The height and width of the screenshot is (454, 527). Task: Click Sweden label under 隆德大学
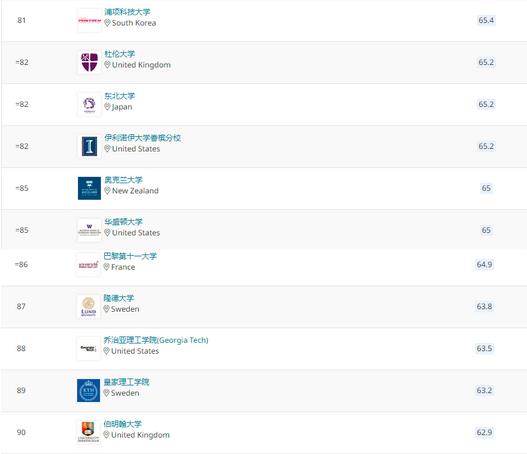(x=125, y=309)
